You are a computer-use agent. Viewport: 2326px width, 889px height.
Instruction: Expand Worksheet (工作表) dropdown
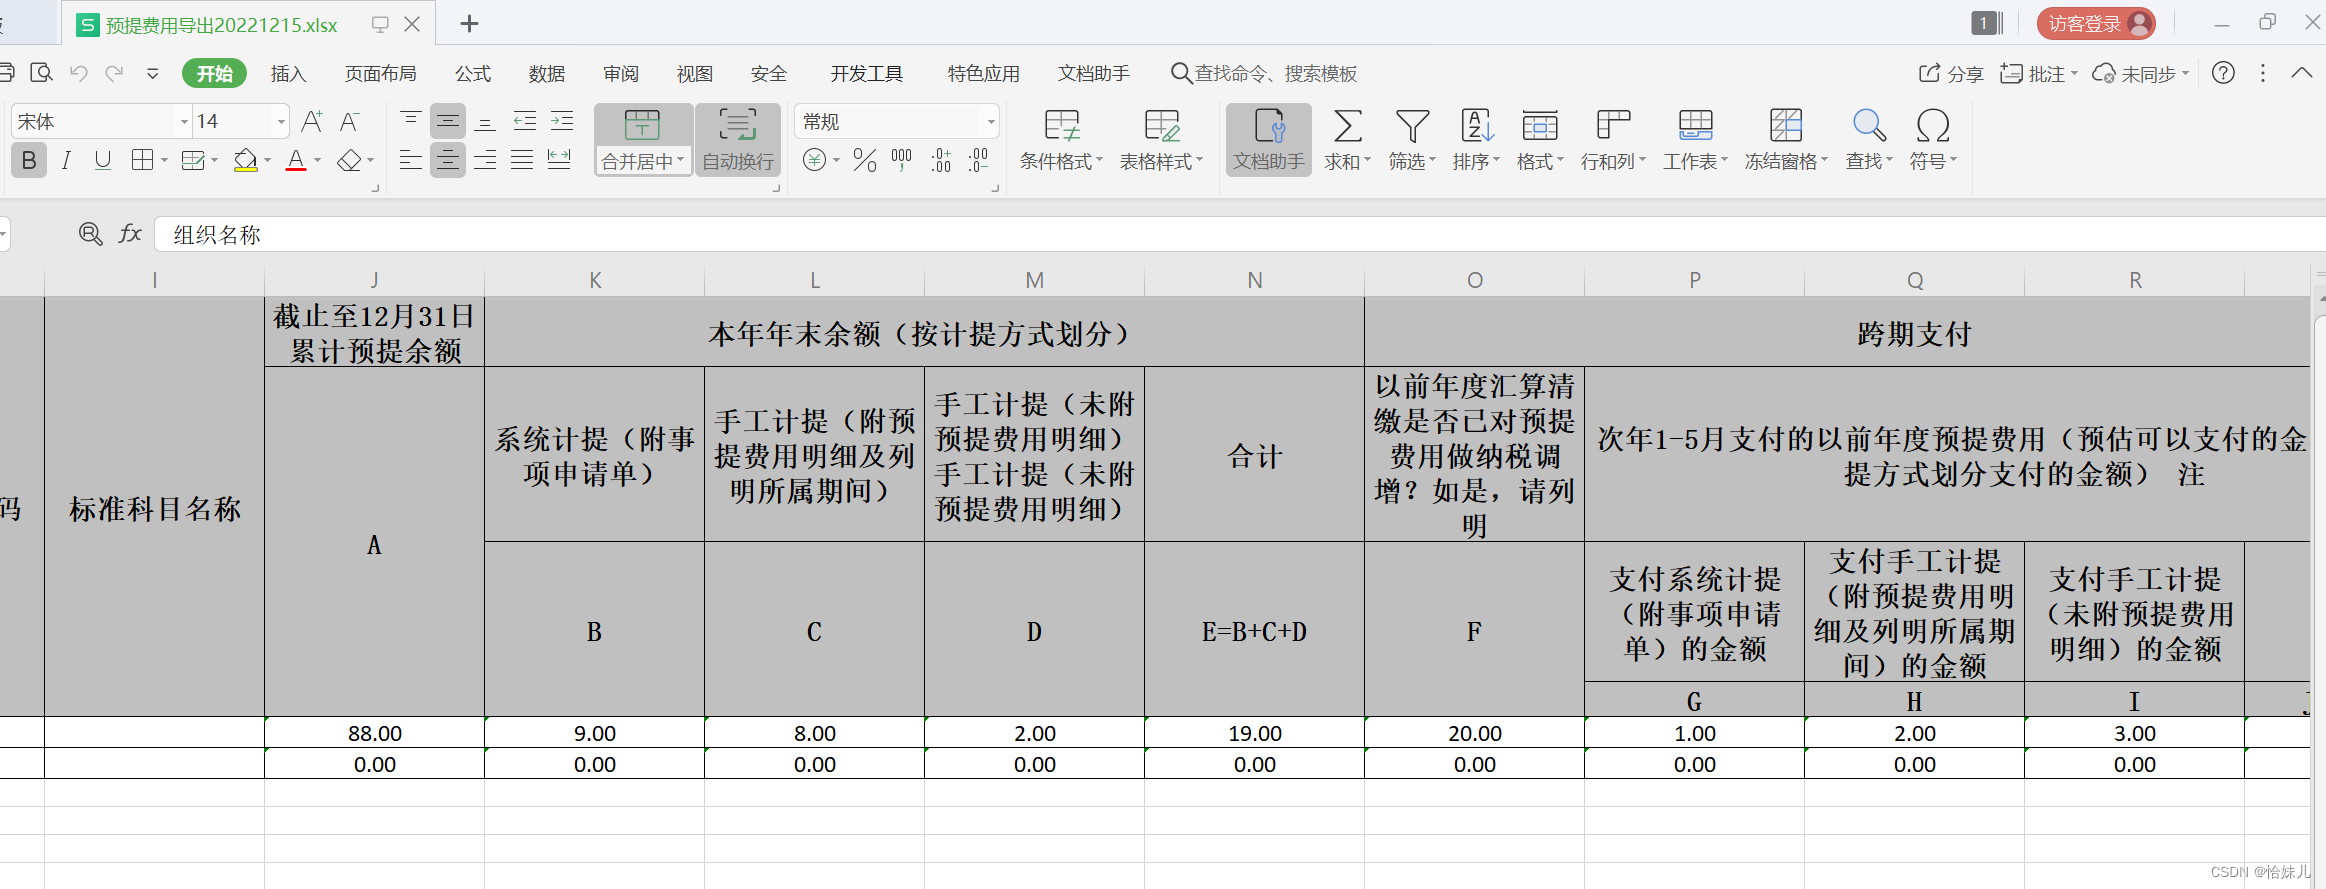1724,160
